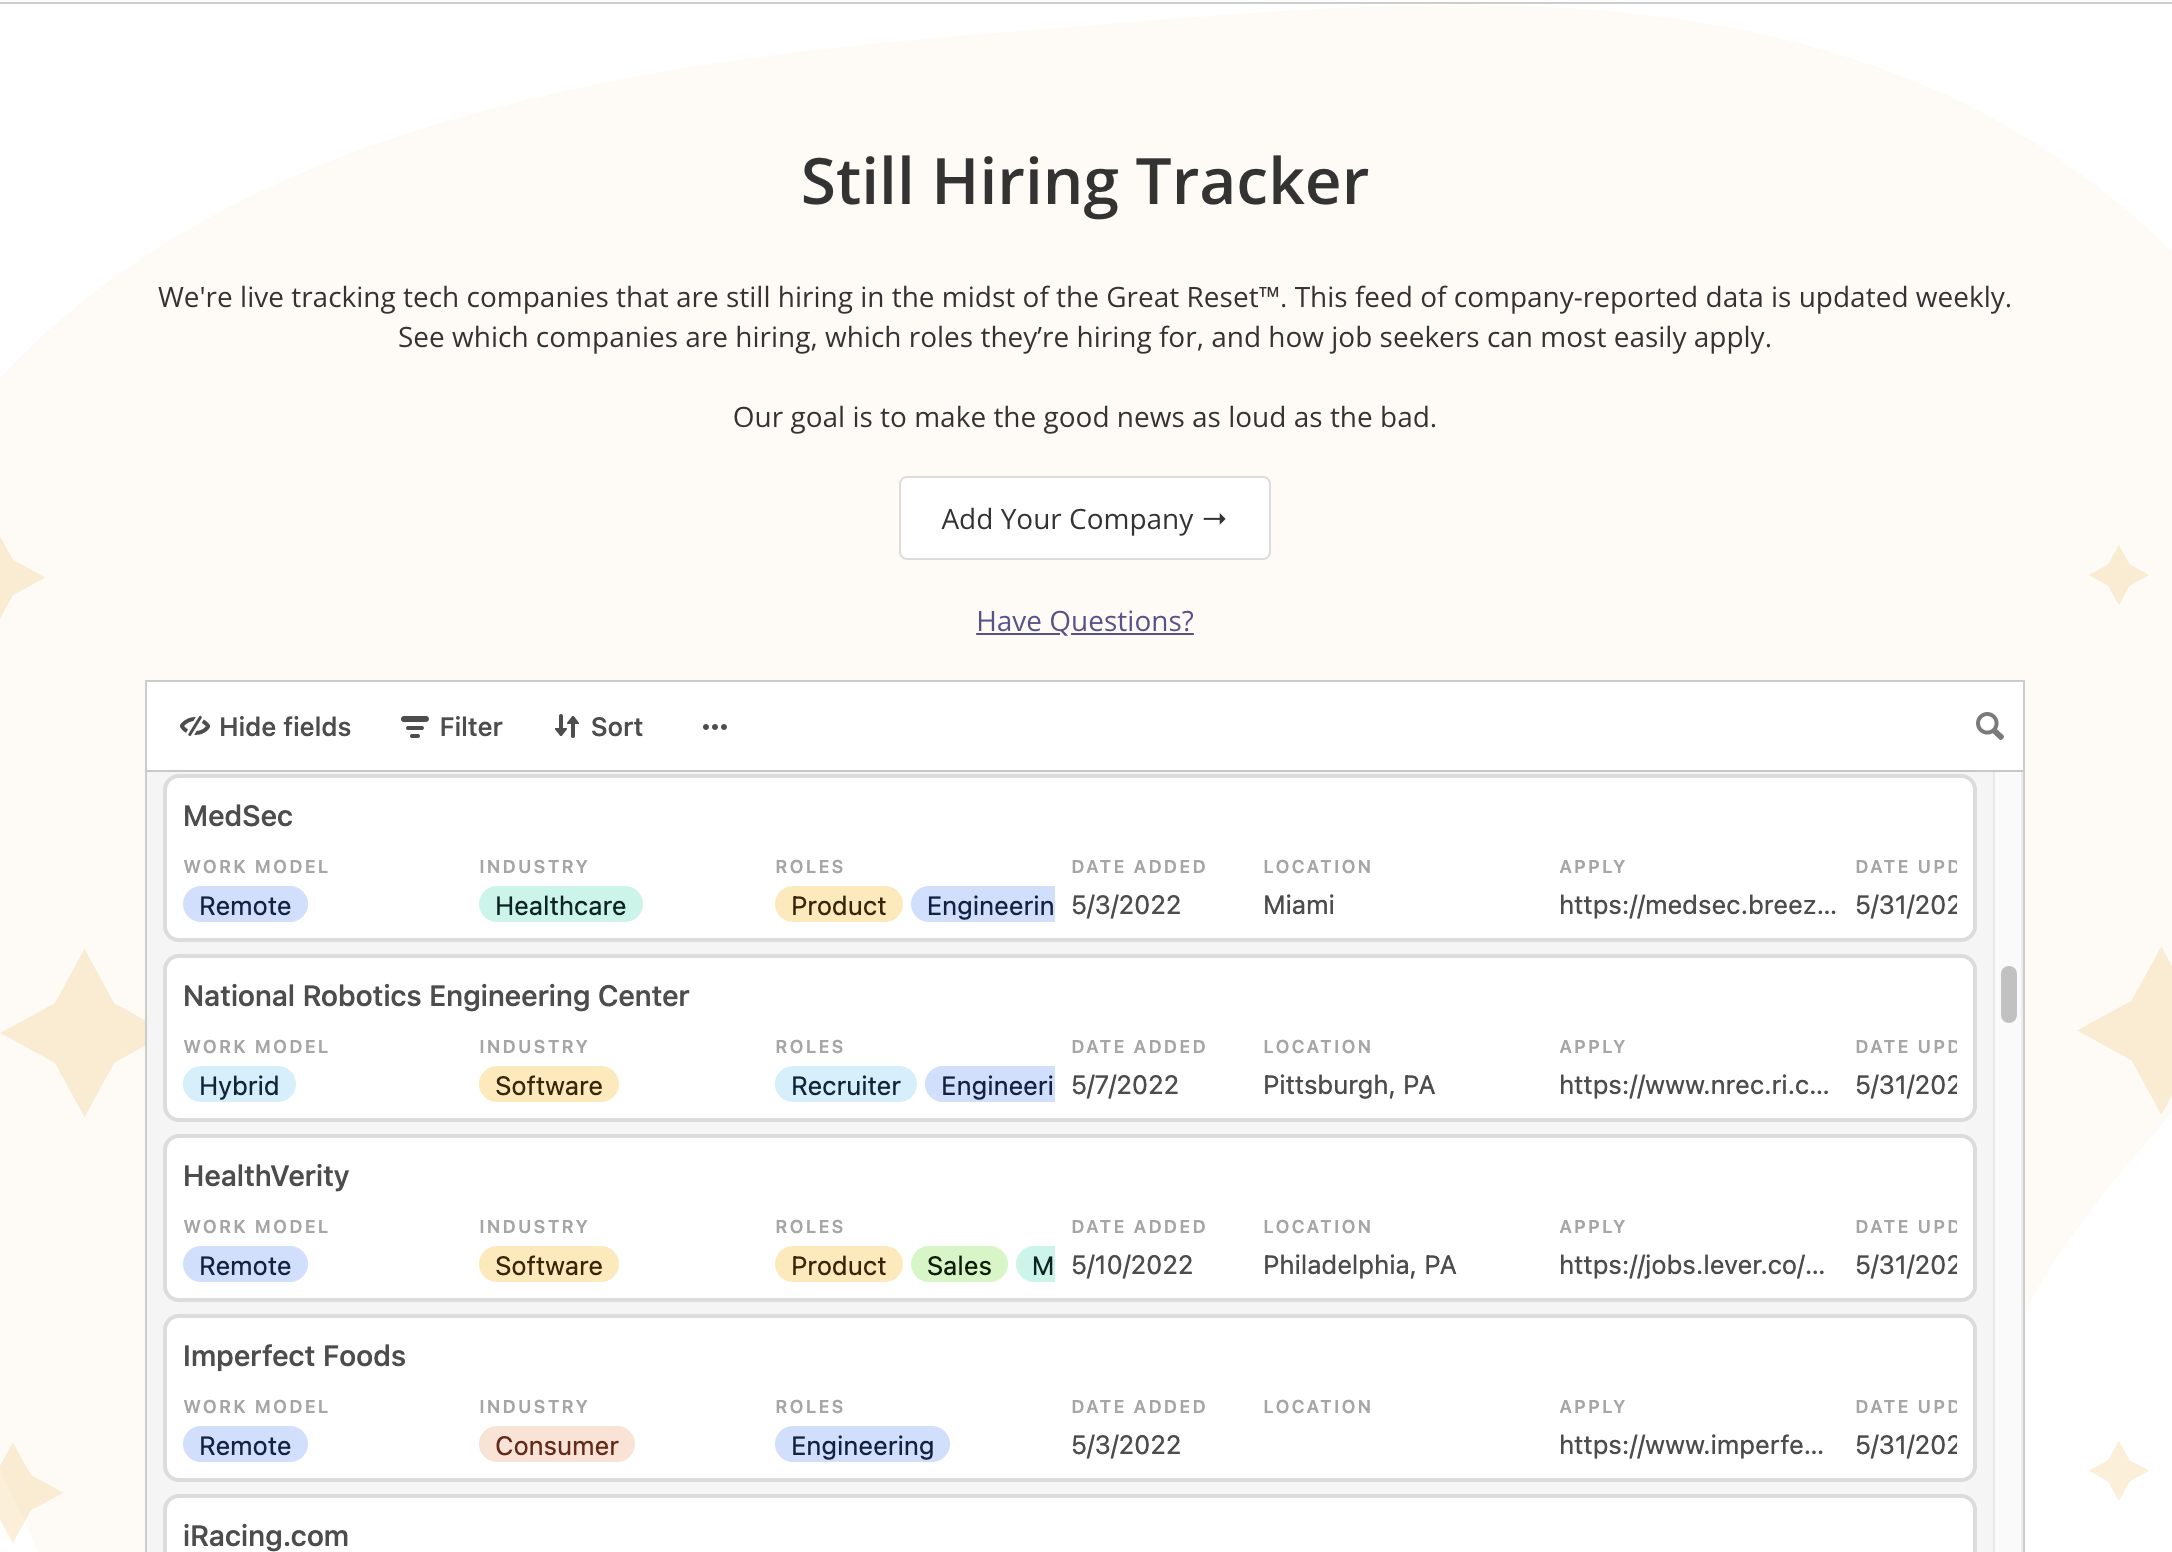Image resolution: width=2172 pixels, height=1552 pixels.
Task: Click the Recruiter role tag
Action: point(845,1085)
